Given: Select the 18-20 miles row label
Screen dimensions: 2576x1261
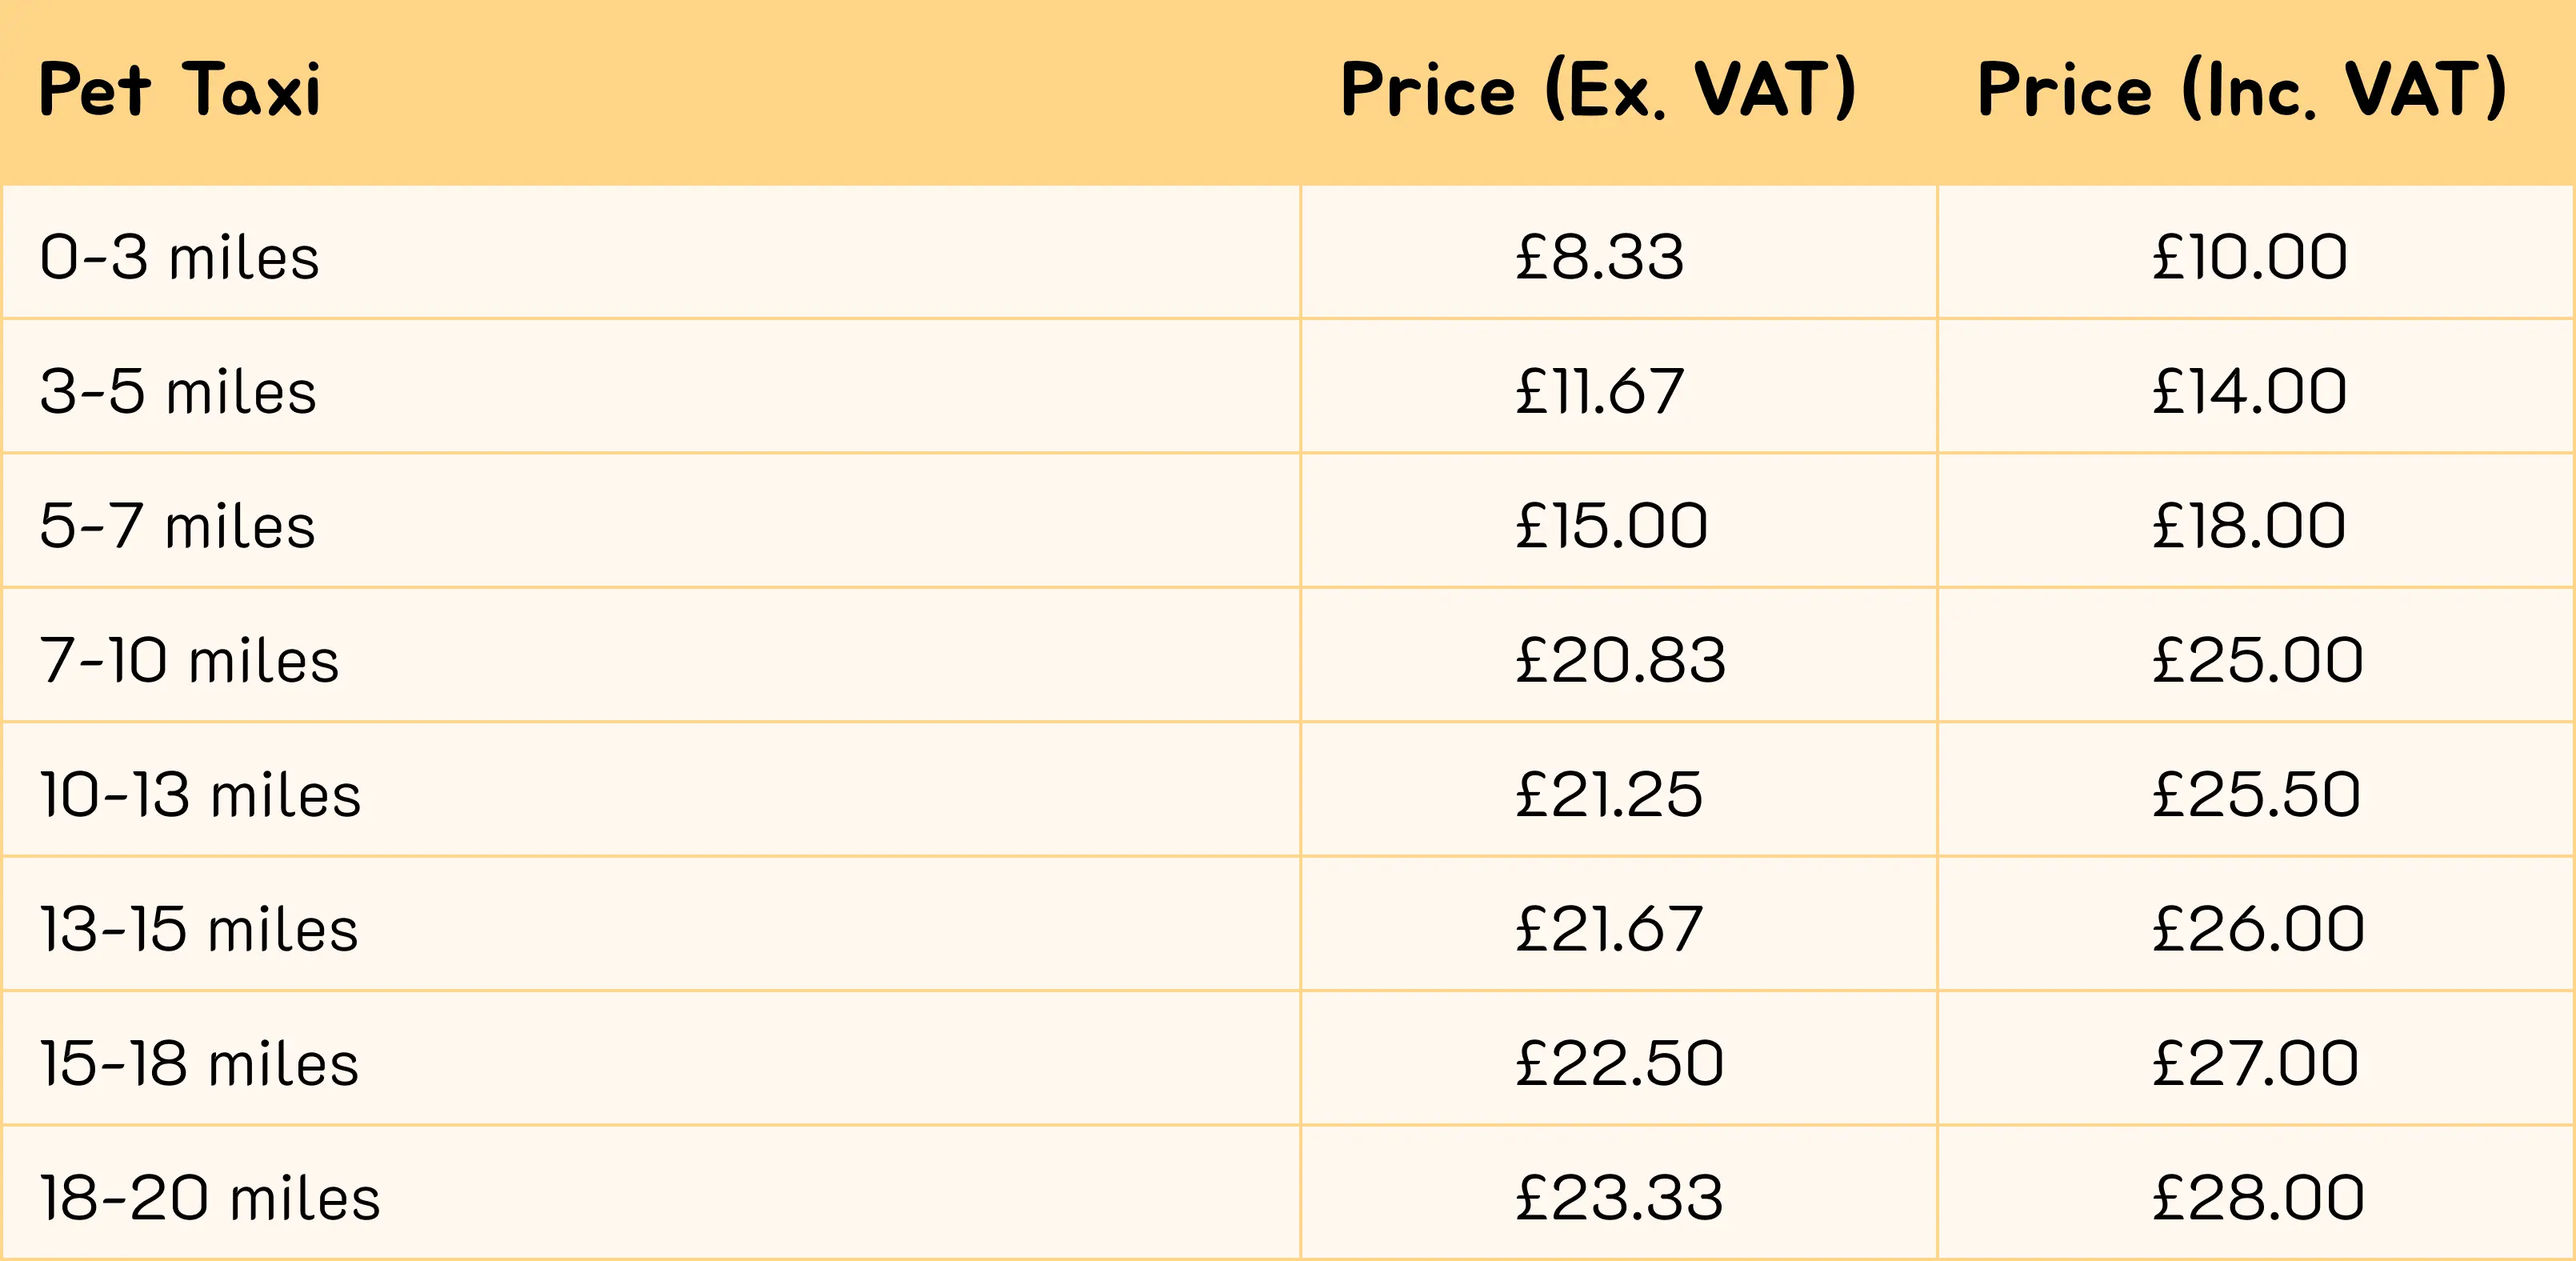Looking at the screenshot, I should click(210, 1198).
